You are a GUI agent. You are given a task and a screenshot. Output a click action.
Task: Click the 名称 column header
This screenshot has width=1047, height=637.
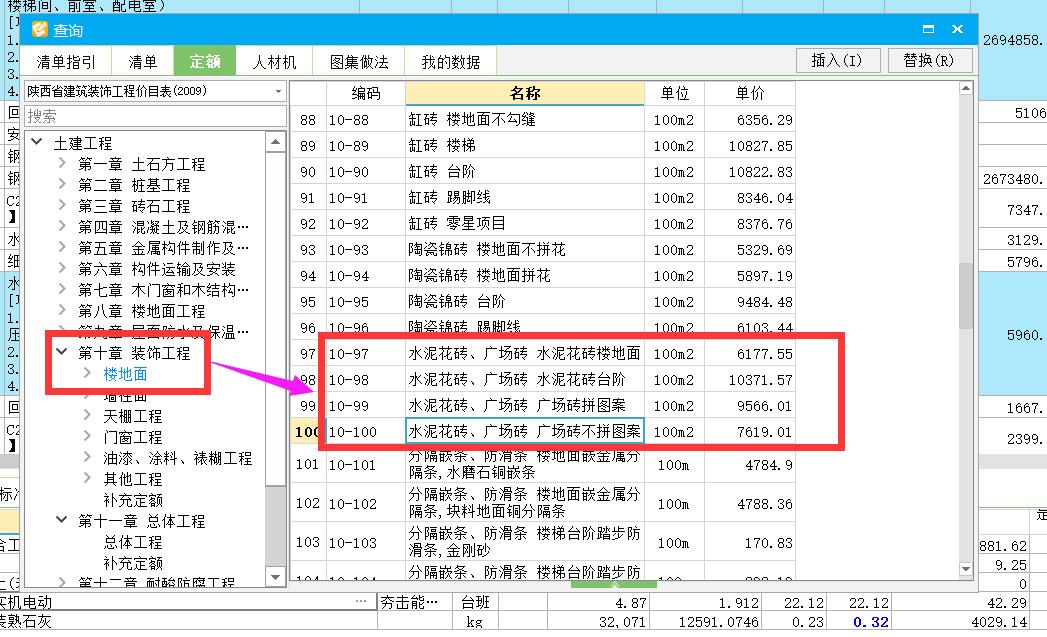pyautogui.click(x=525, y=93)
